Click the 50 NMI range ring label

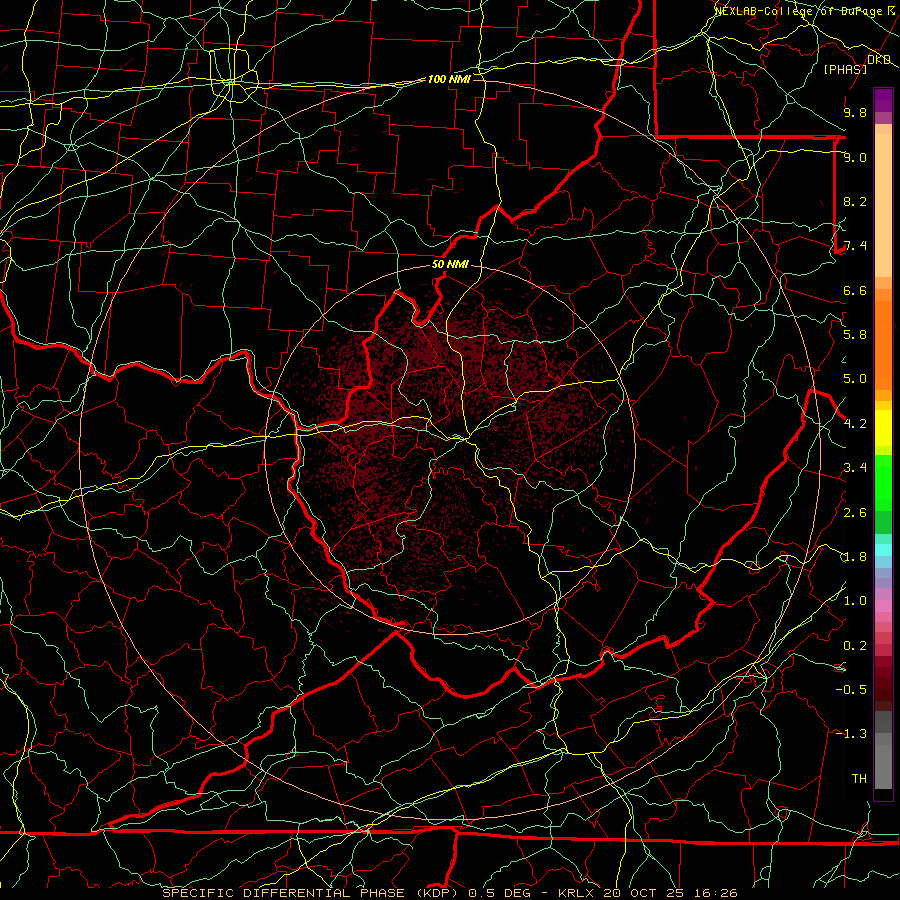(450, 264)
